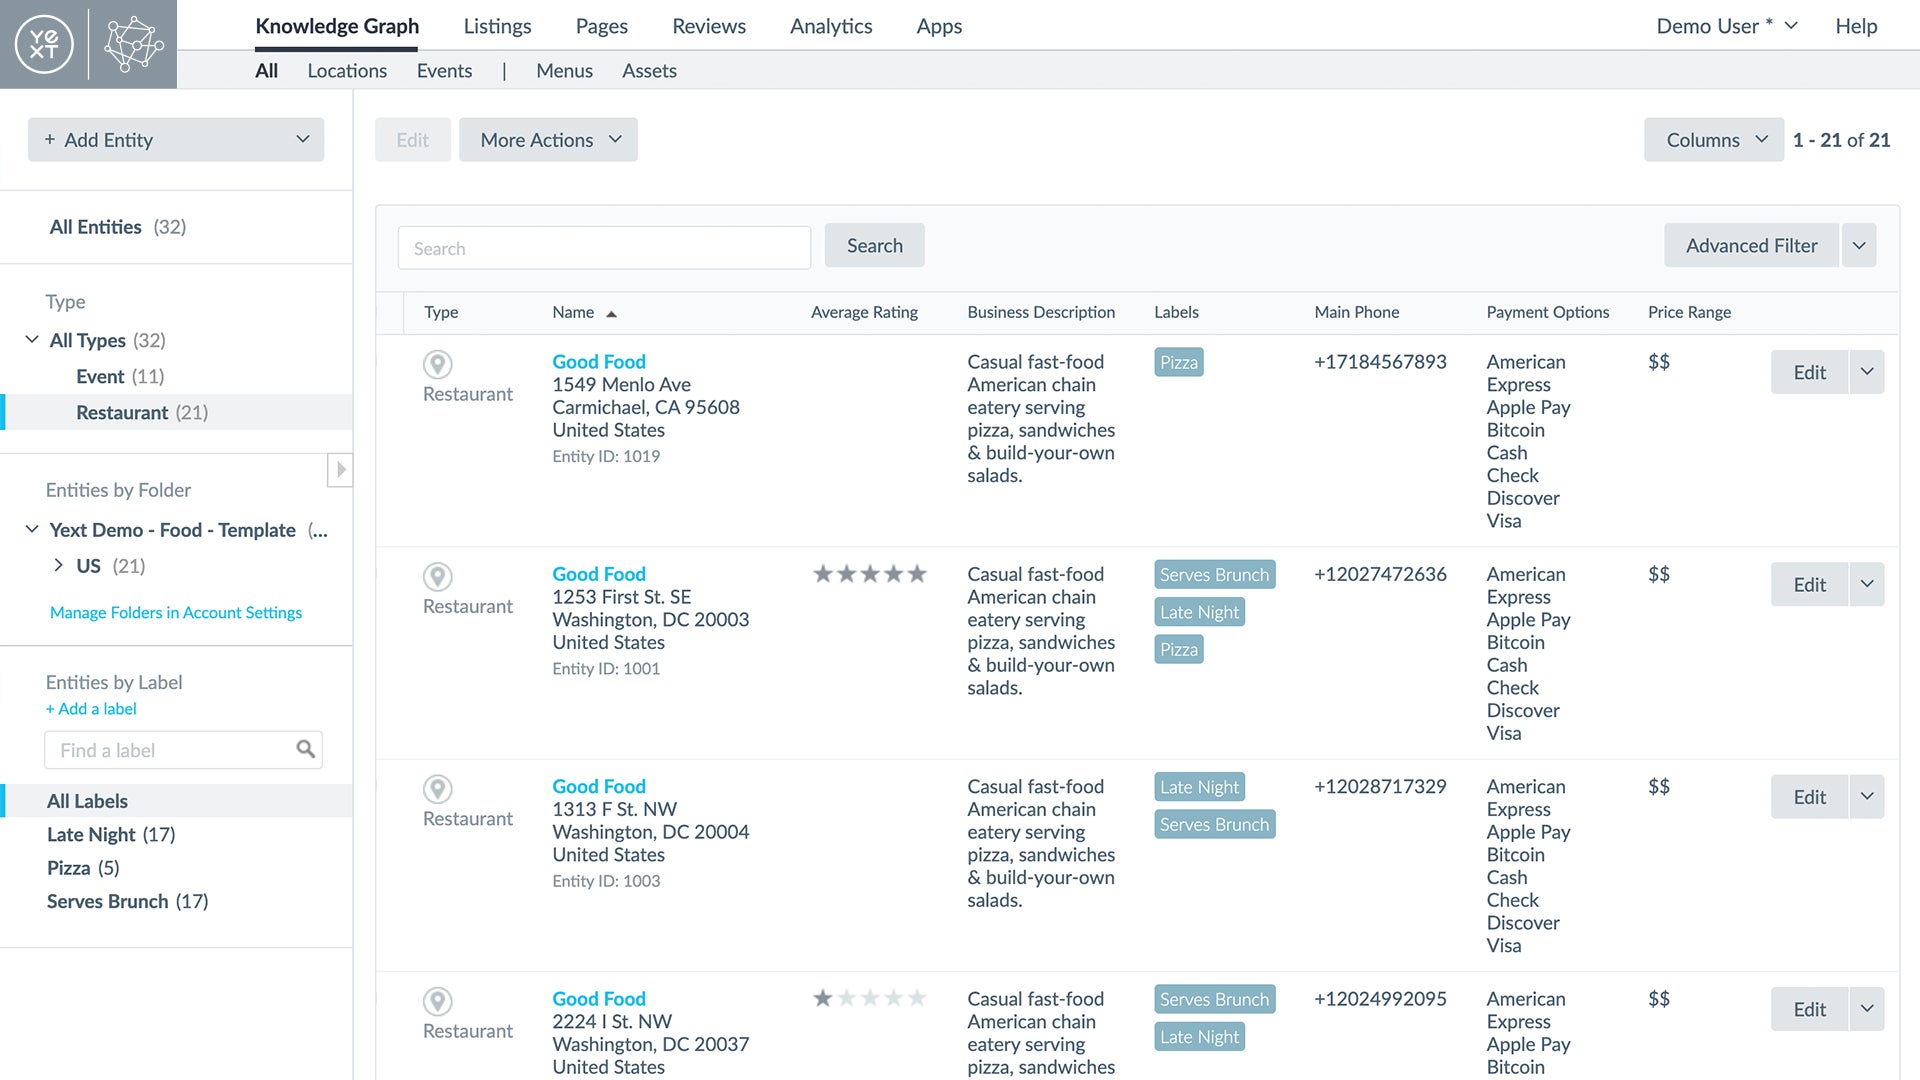
Task: Open the Locations tab
Action: (347, 70)
